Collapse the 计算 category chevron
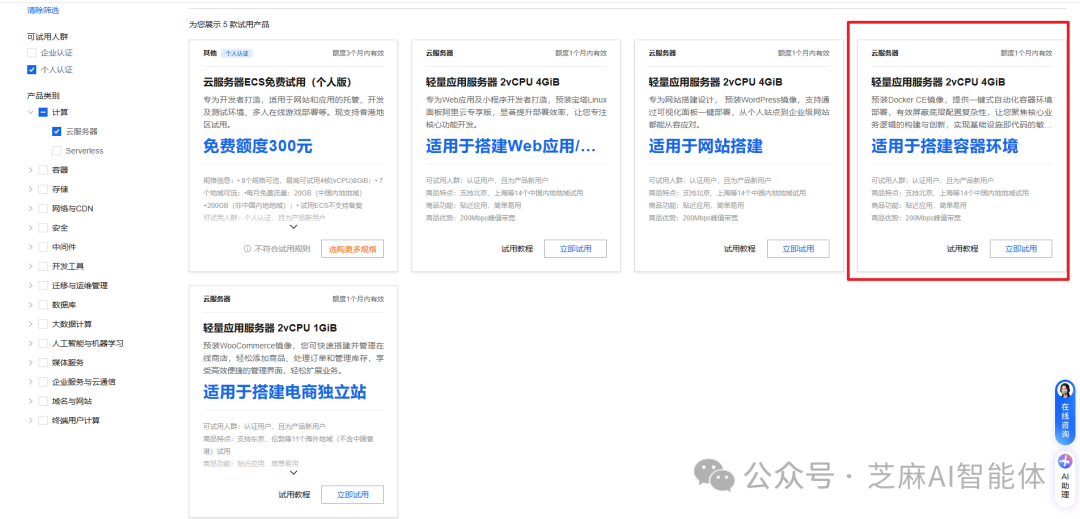Image resolution: width=1080 pixels, height=519 pixels. pos(30,112)
